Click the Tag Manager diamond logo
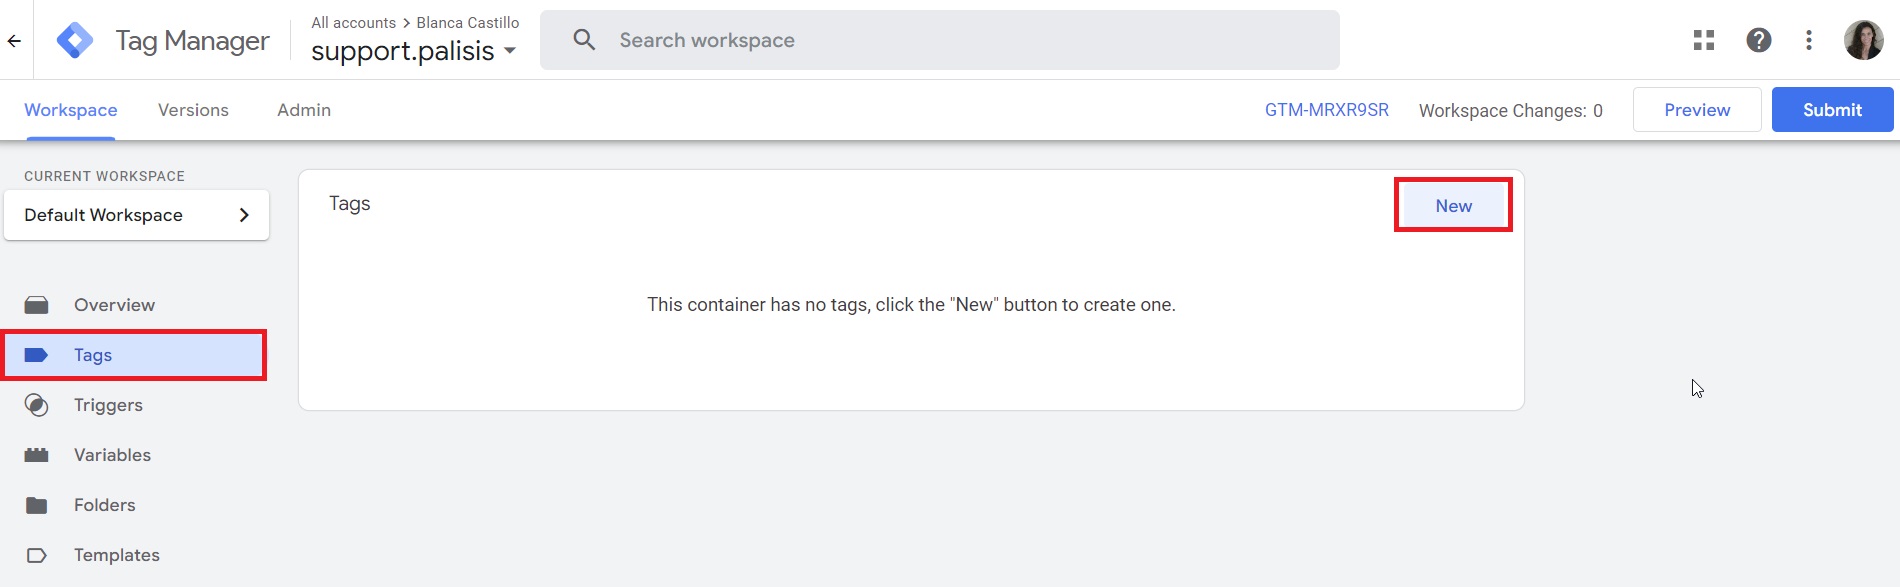This screenshot has width=1900, height=587. pyautogui.click(x=75, y=40)
